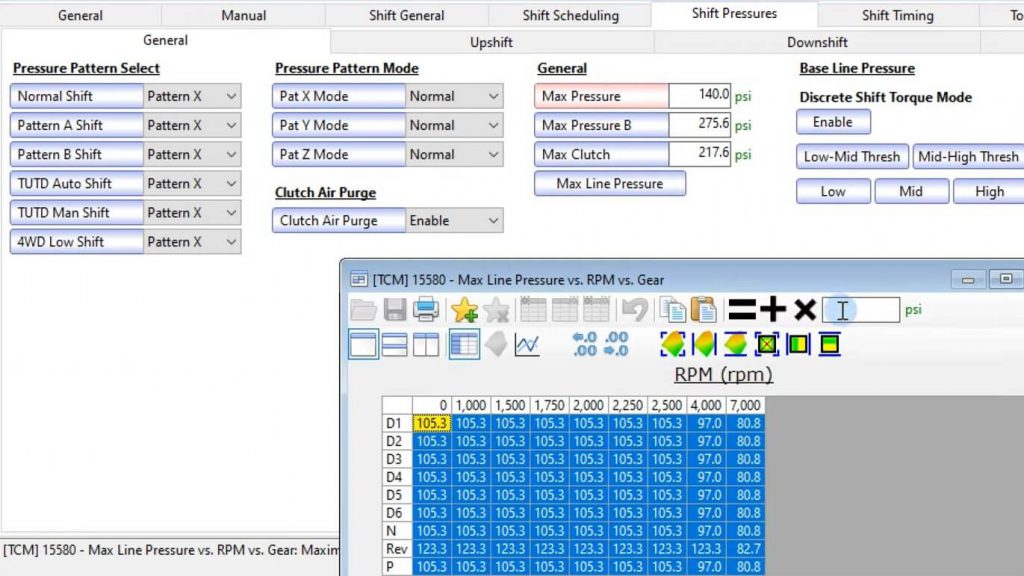
Task: Toggle the table grid view icon
Action: 464,344
